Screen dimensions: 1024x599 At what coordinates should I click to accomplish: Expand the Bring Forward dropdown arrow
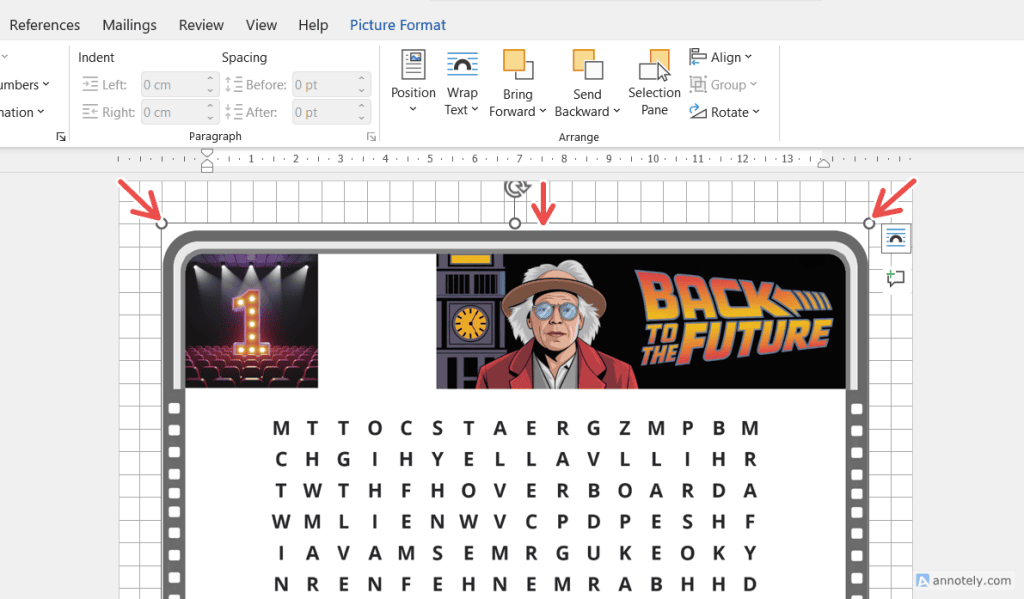pyautogui.click(x=542, y=111)
